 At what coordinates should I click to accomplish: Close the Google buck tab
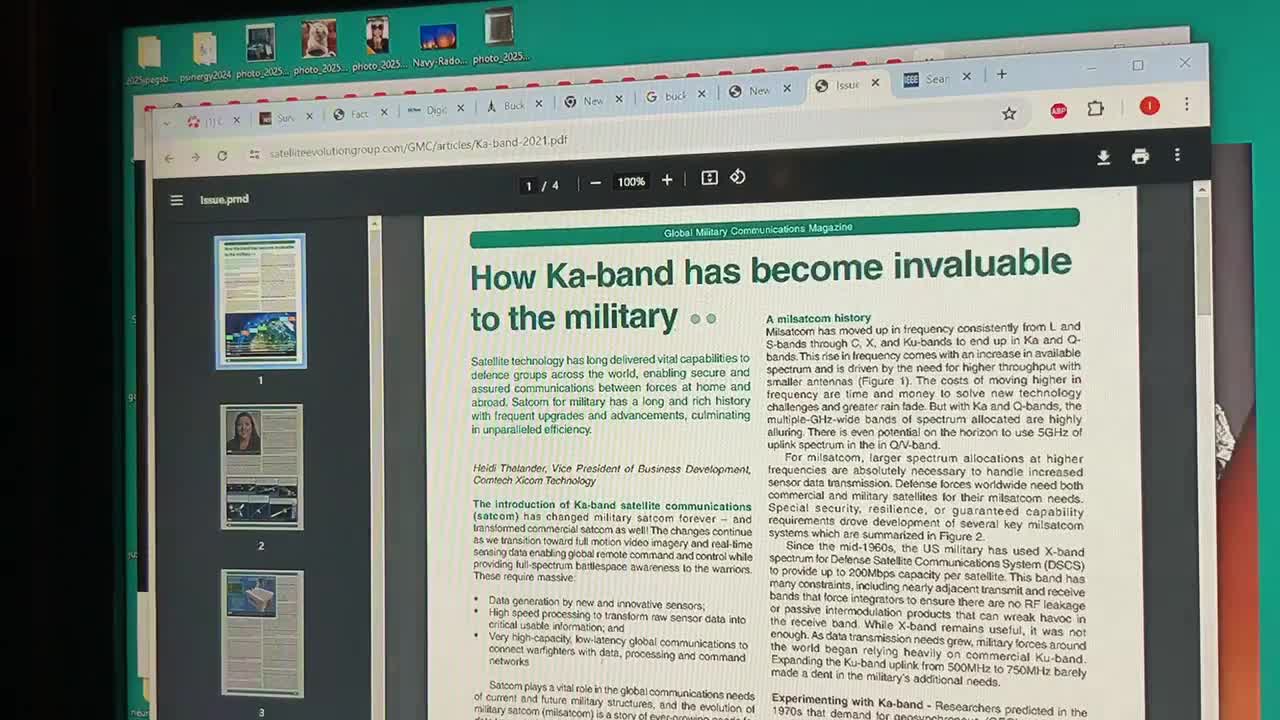(x=701, y=94)
